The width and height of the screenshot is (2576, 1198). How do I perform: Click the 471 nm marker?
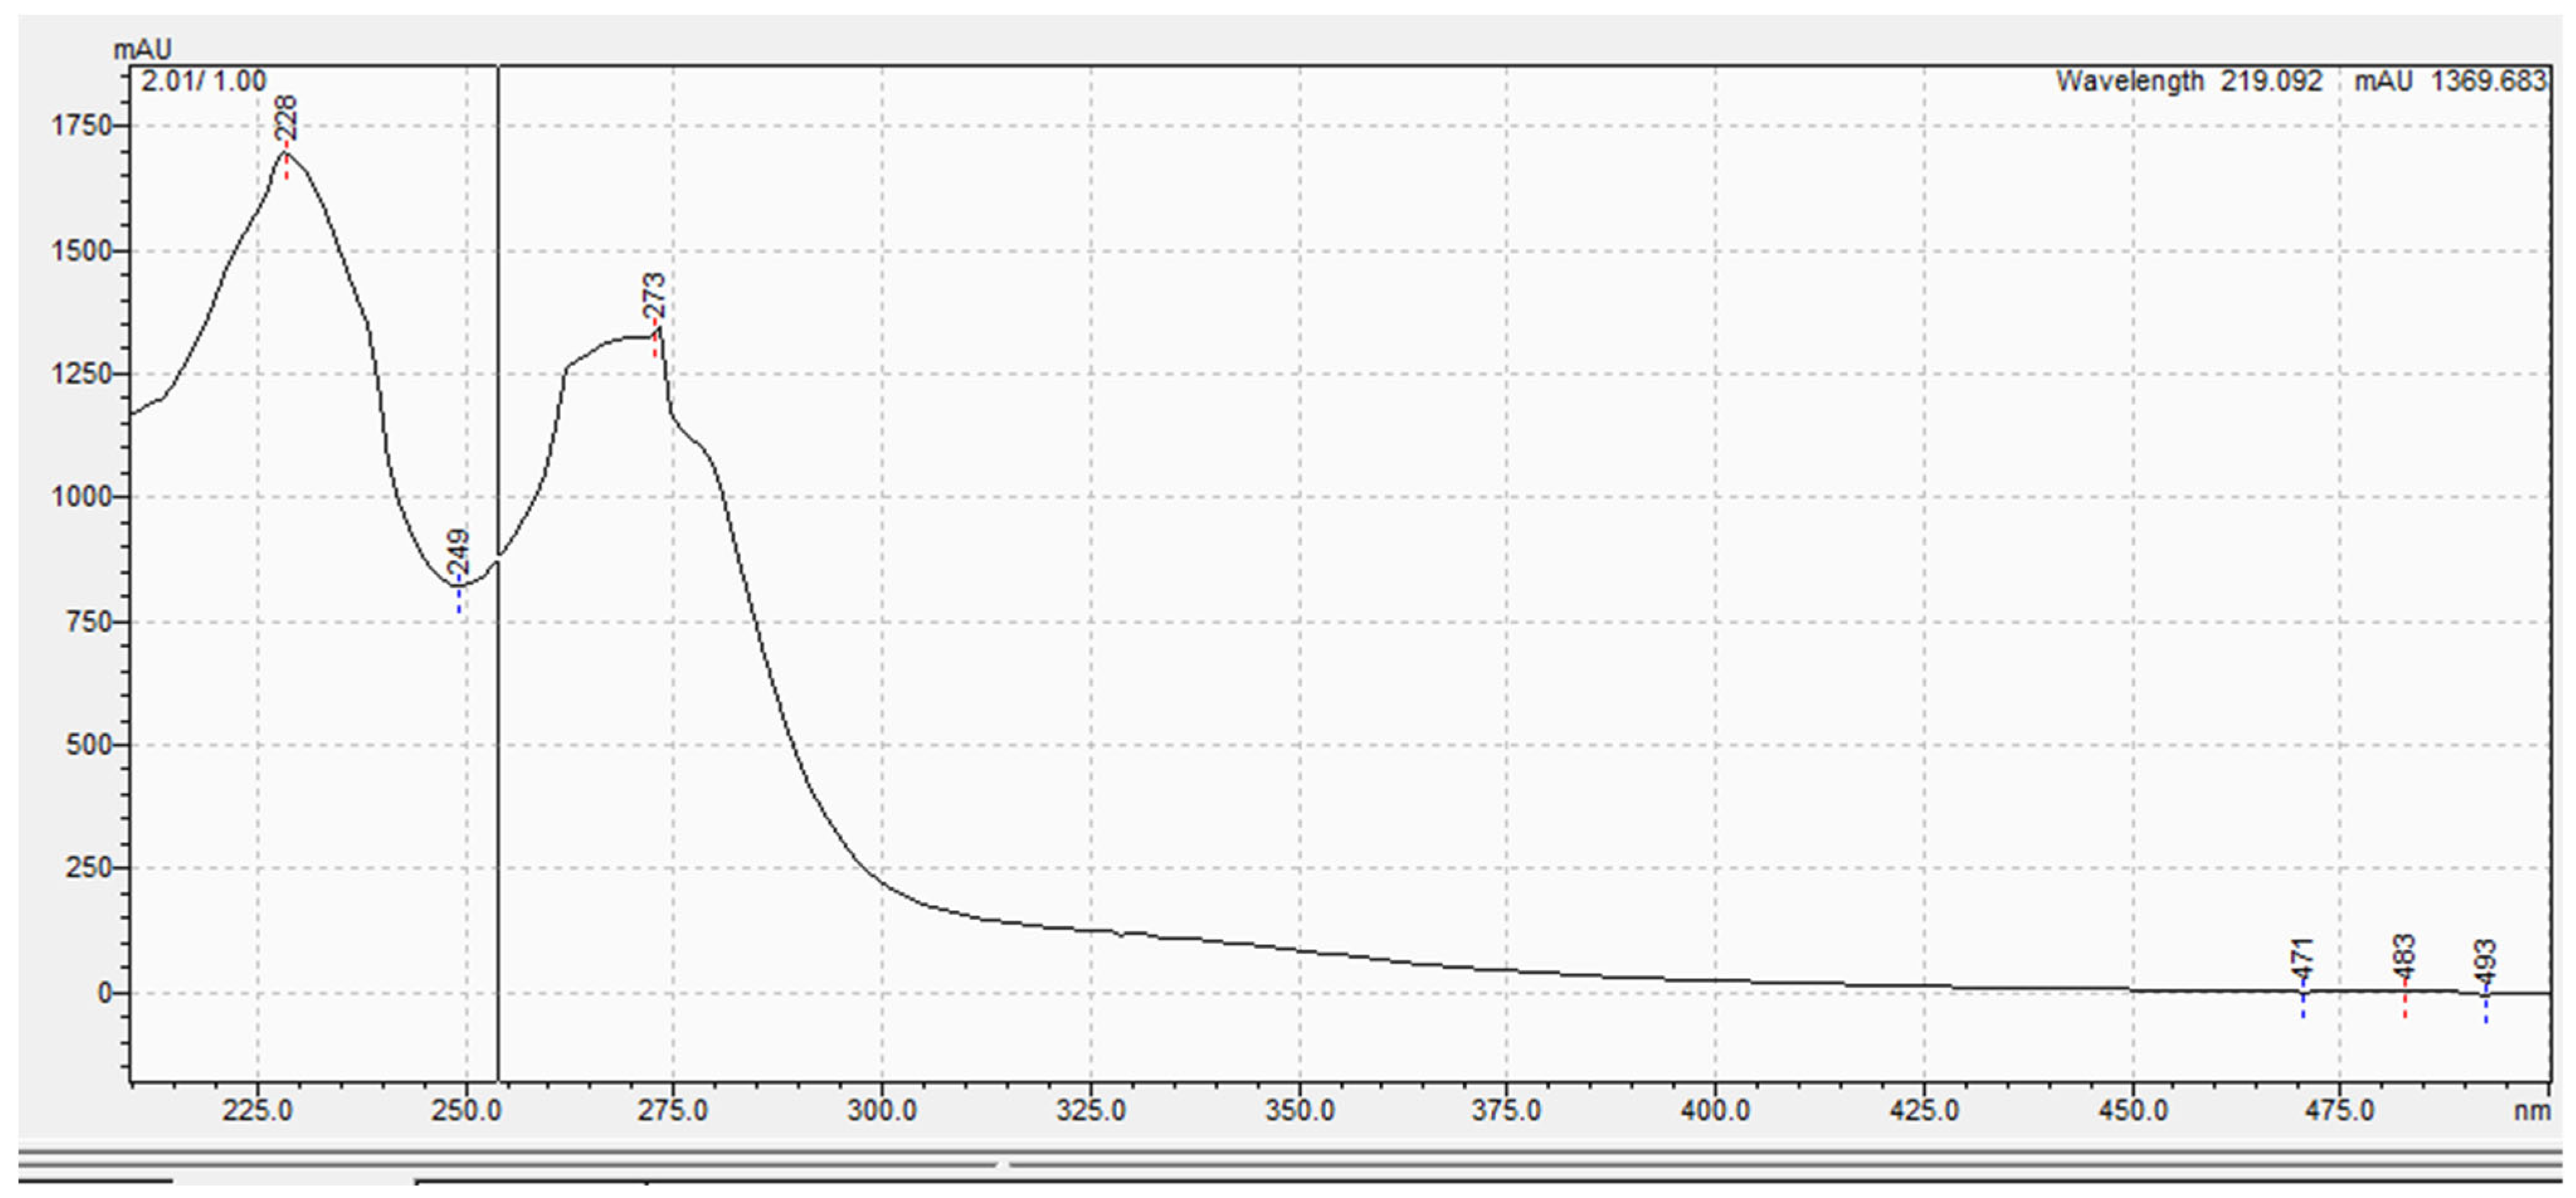2303,962
